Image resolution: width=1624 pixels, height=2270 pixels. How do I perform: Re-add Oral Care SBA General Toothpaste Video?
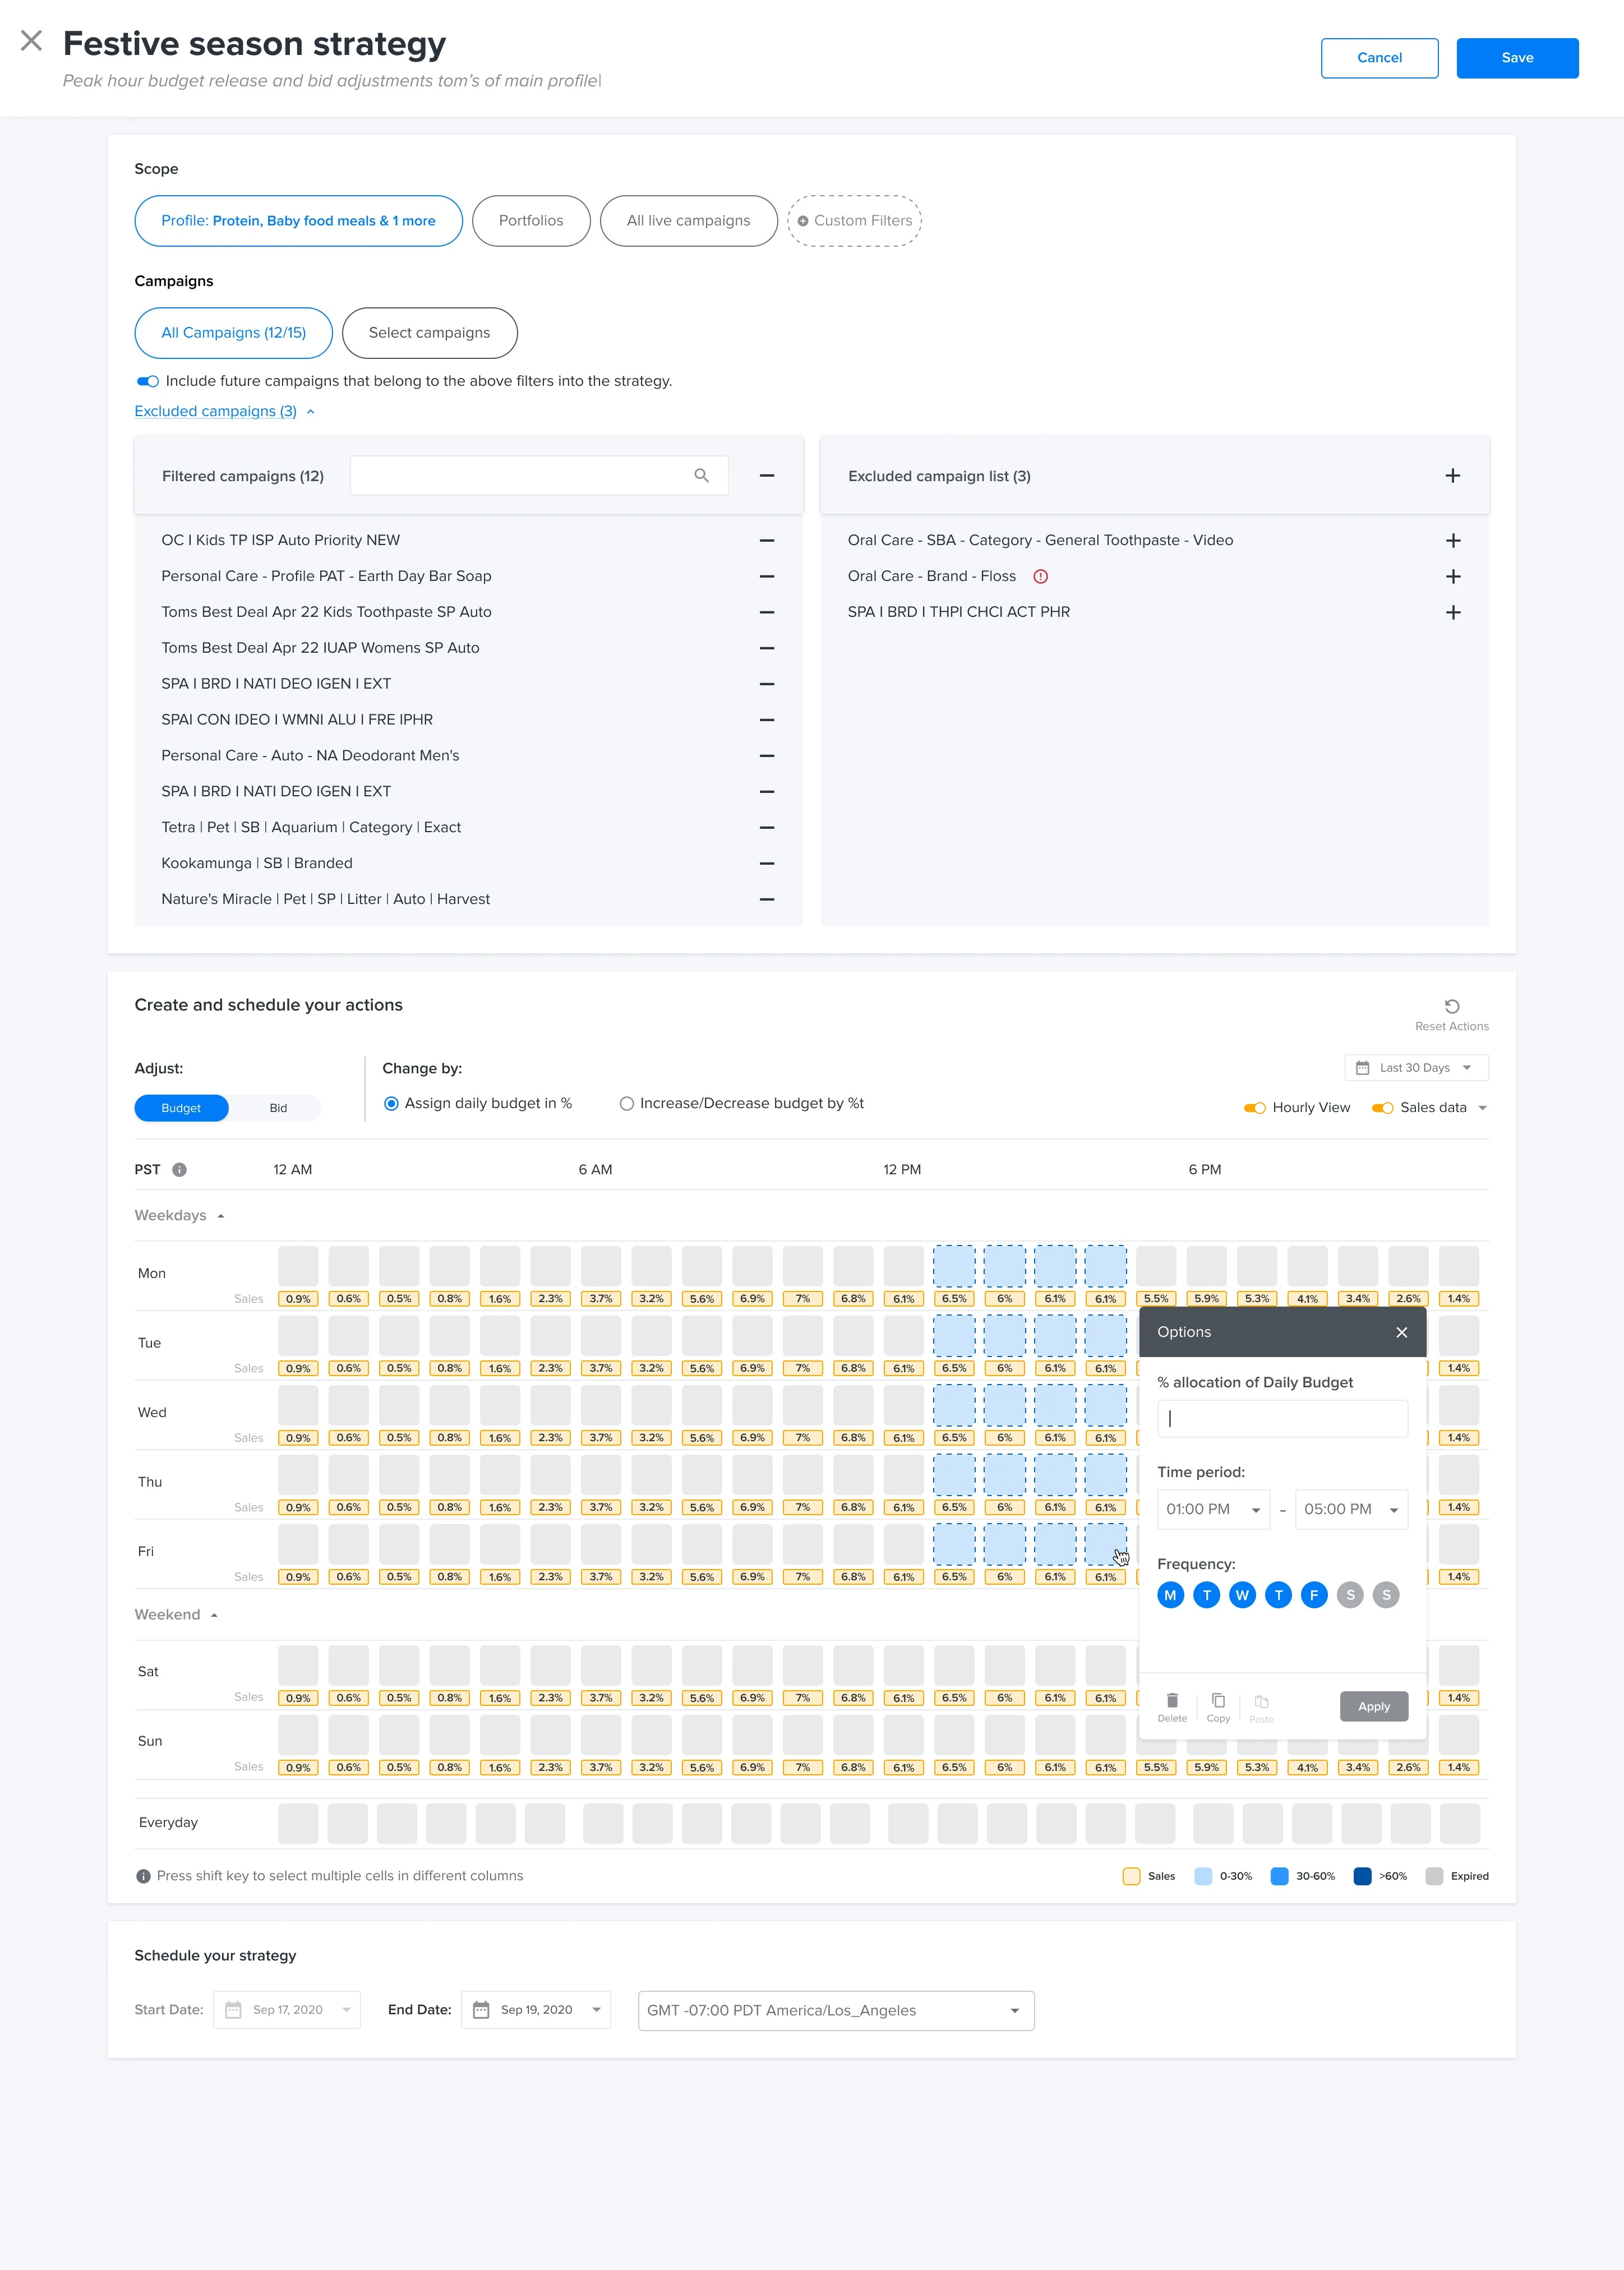coord(1453,540)
